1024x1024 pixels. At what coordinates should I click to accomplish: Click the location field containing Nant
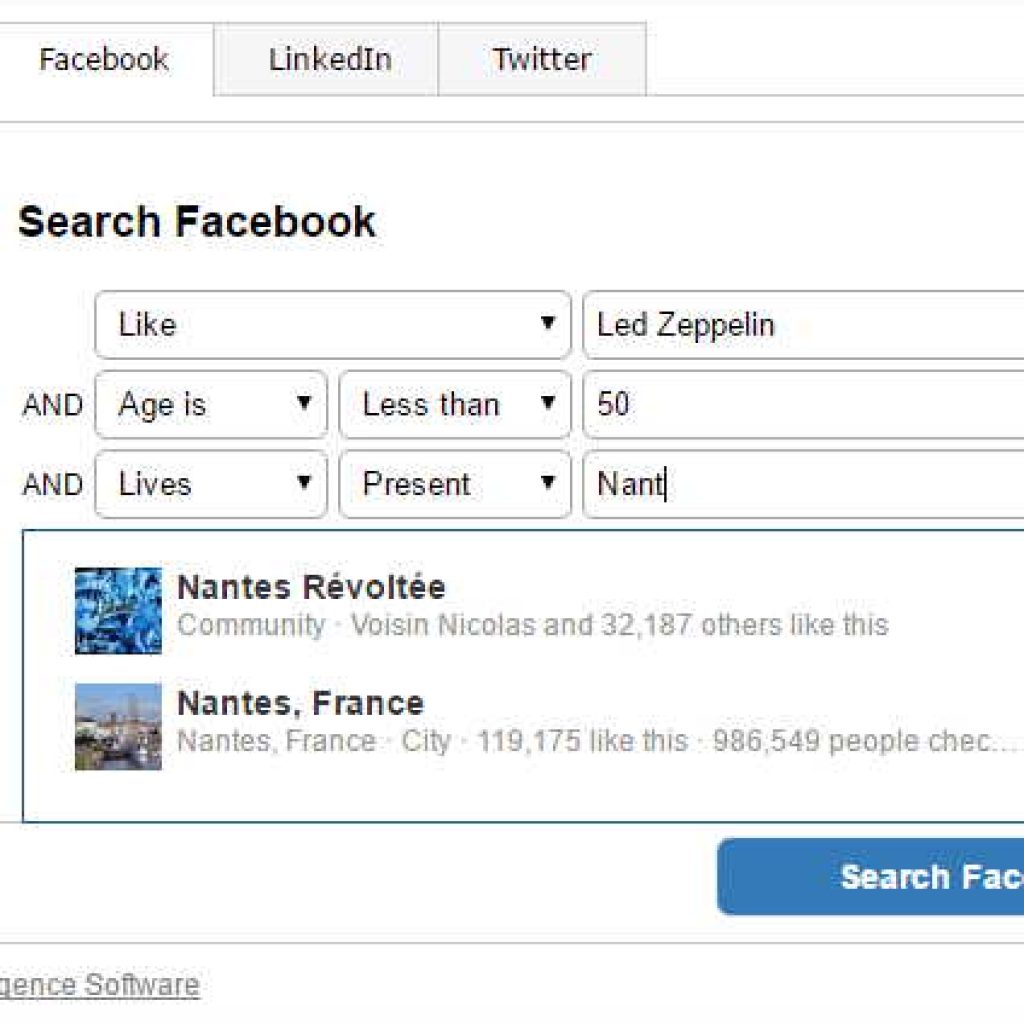(x=803, y=484)
